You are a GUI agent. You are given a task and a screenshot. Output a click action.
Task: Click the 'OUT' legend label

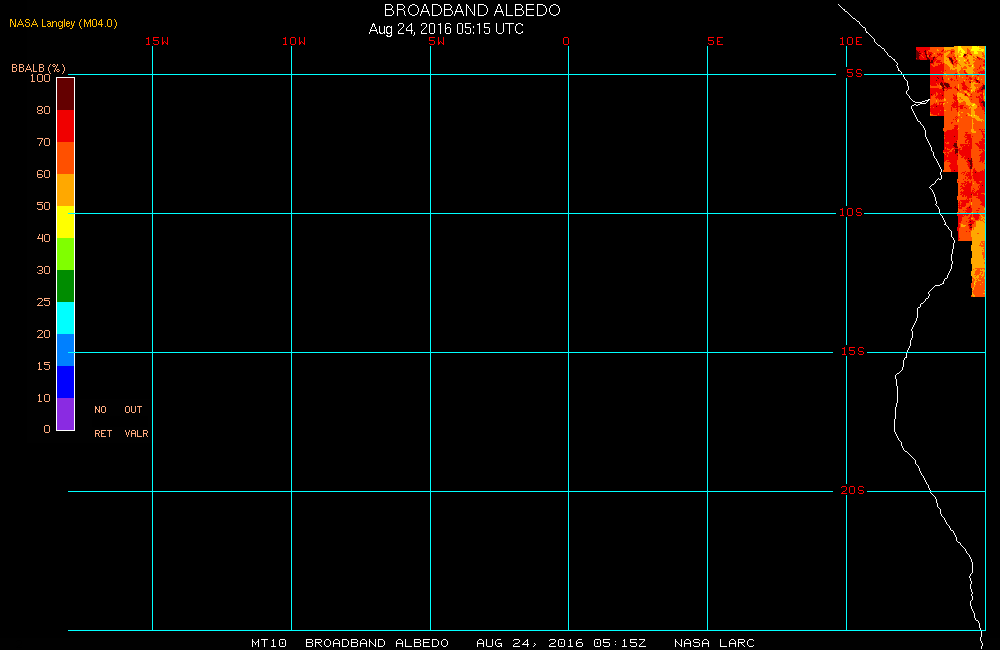[133, 410]
